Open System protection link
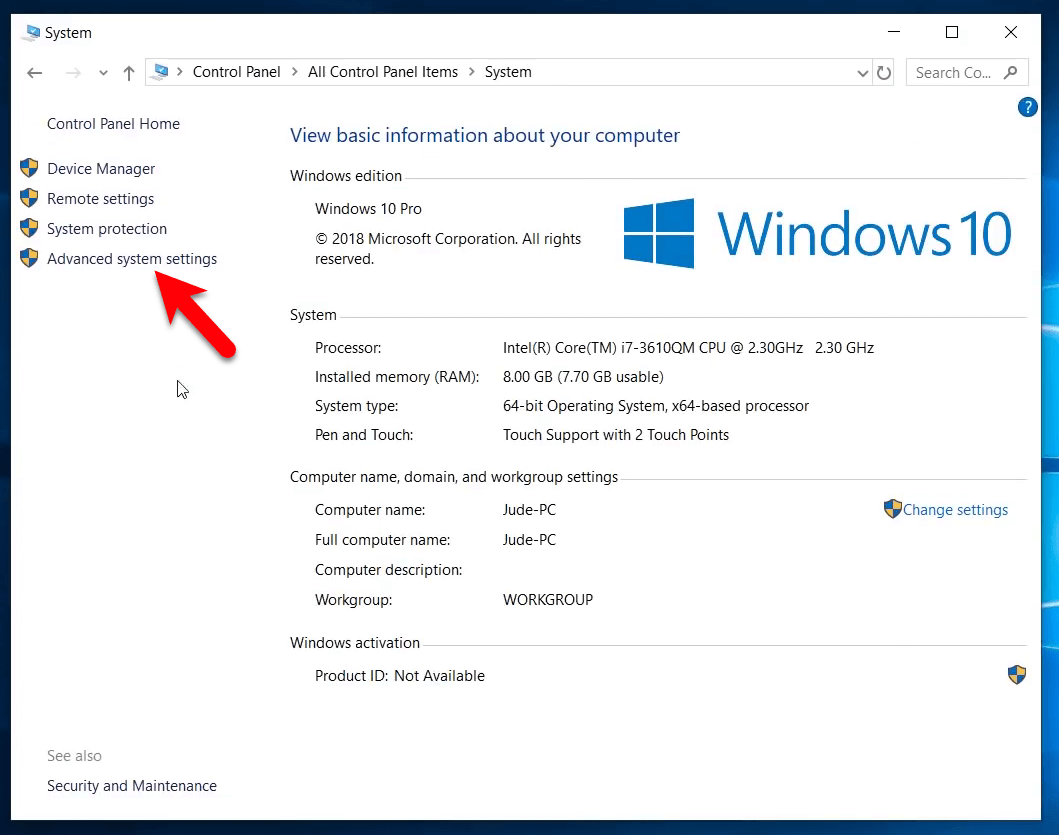Viewport: 1059px width, 835px height. pos(107,228)
